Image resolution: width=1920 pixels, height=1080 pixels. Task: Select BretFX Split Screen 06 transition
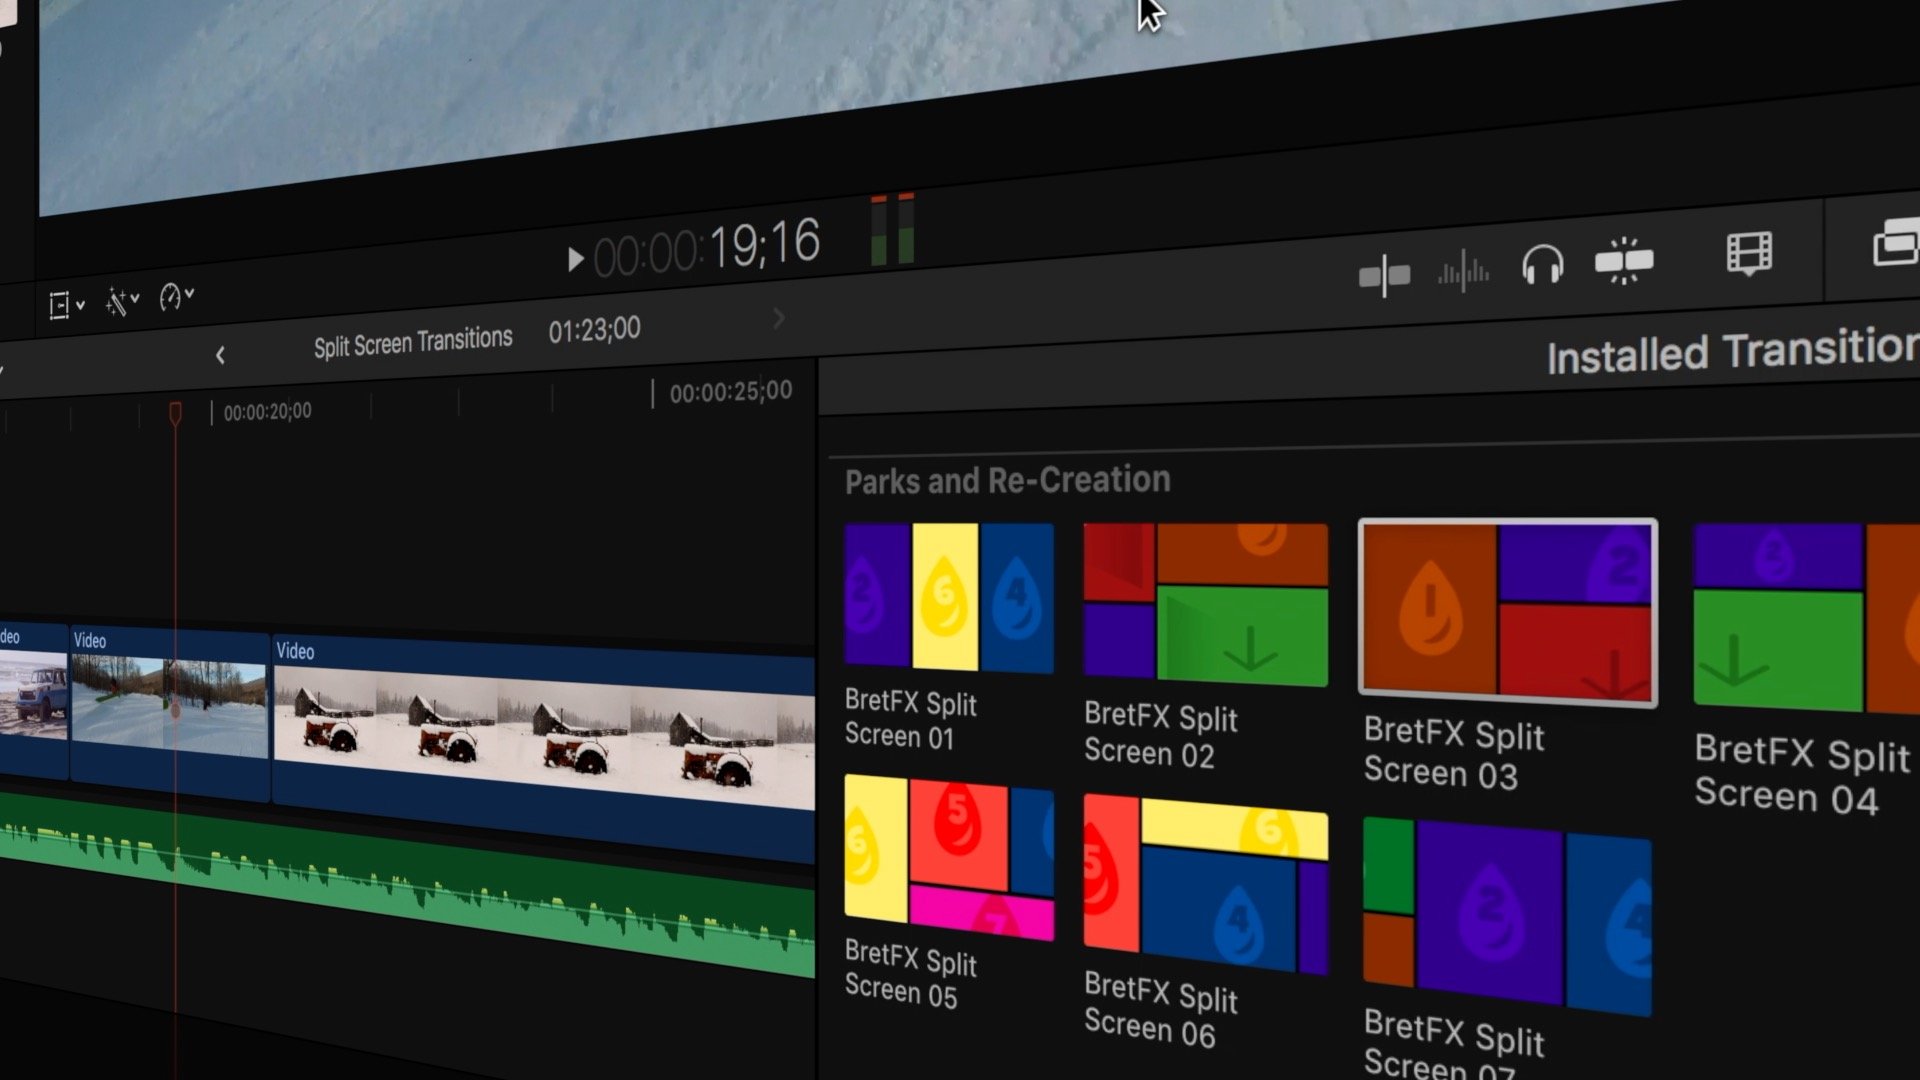1205,884
